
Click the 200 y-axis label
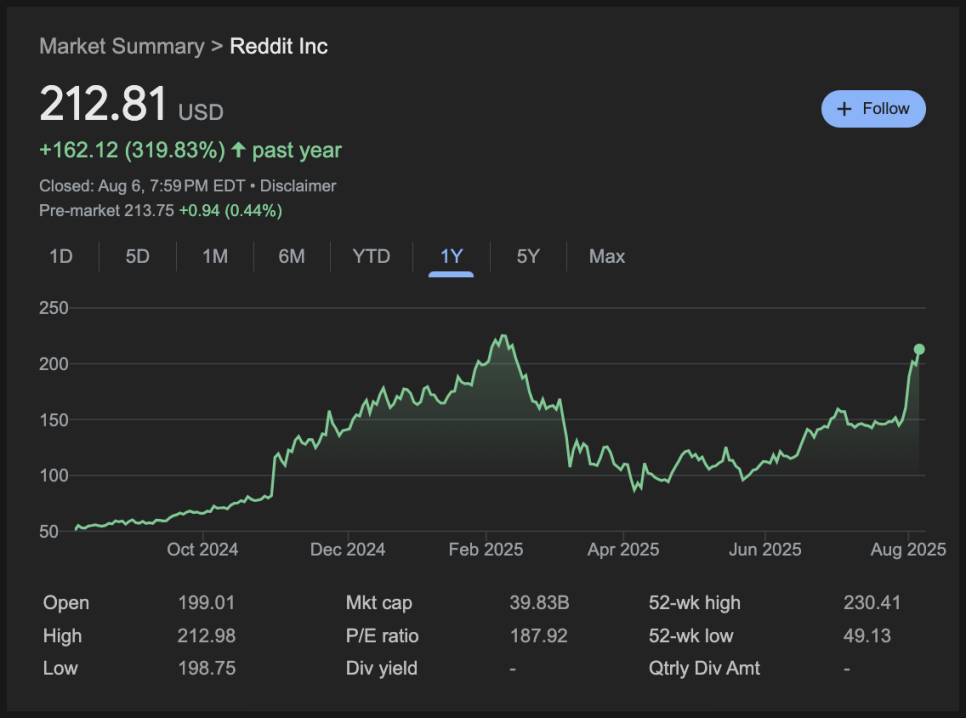[x=54, y=364]
